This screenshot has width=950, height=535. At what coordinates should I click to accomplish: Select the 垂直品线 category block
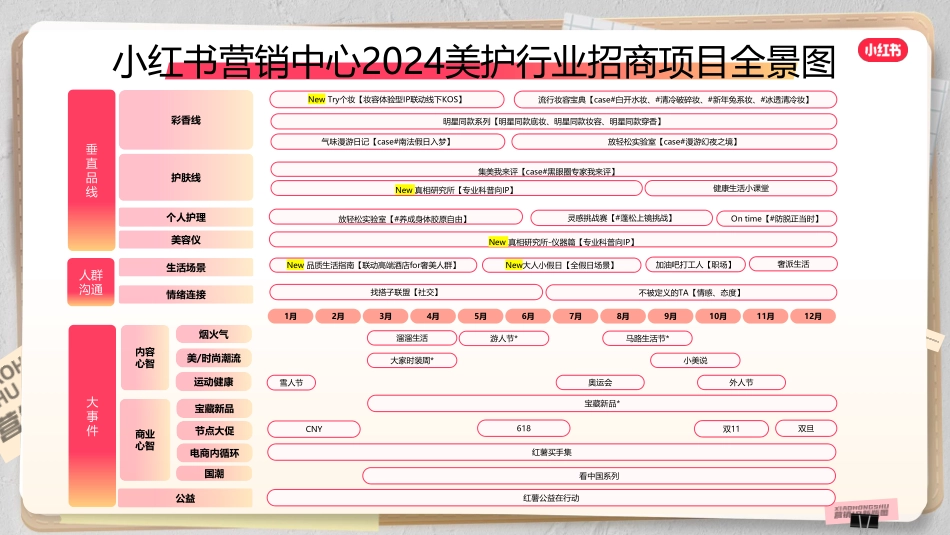(91, 170)
